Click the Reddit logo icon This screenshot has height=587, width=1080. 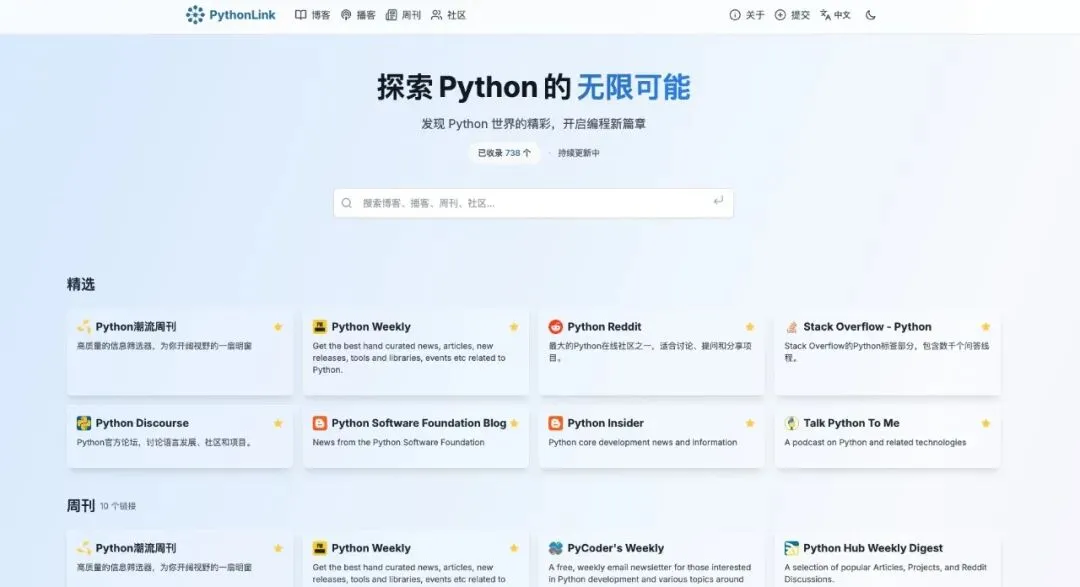coord(556,327)
